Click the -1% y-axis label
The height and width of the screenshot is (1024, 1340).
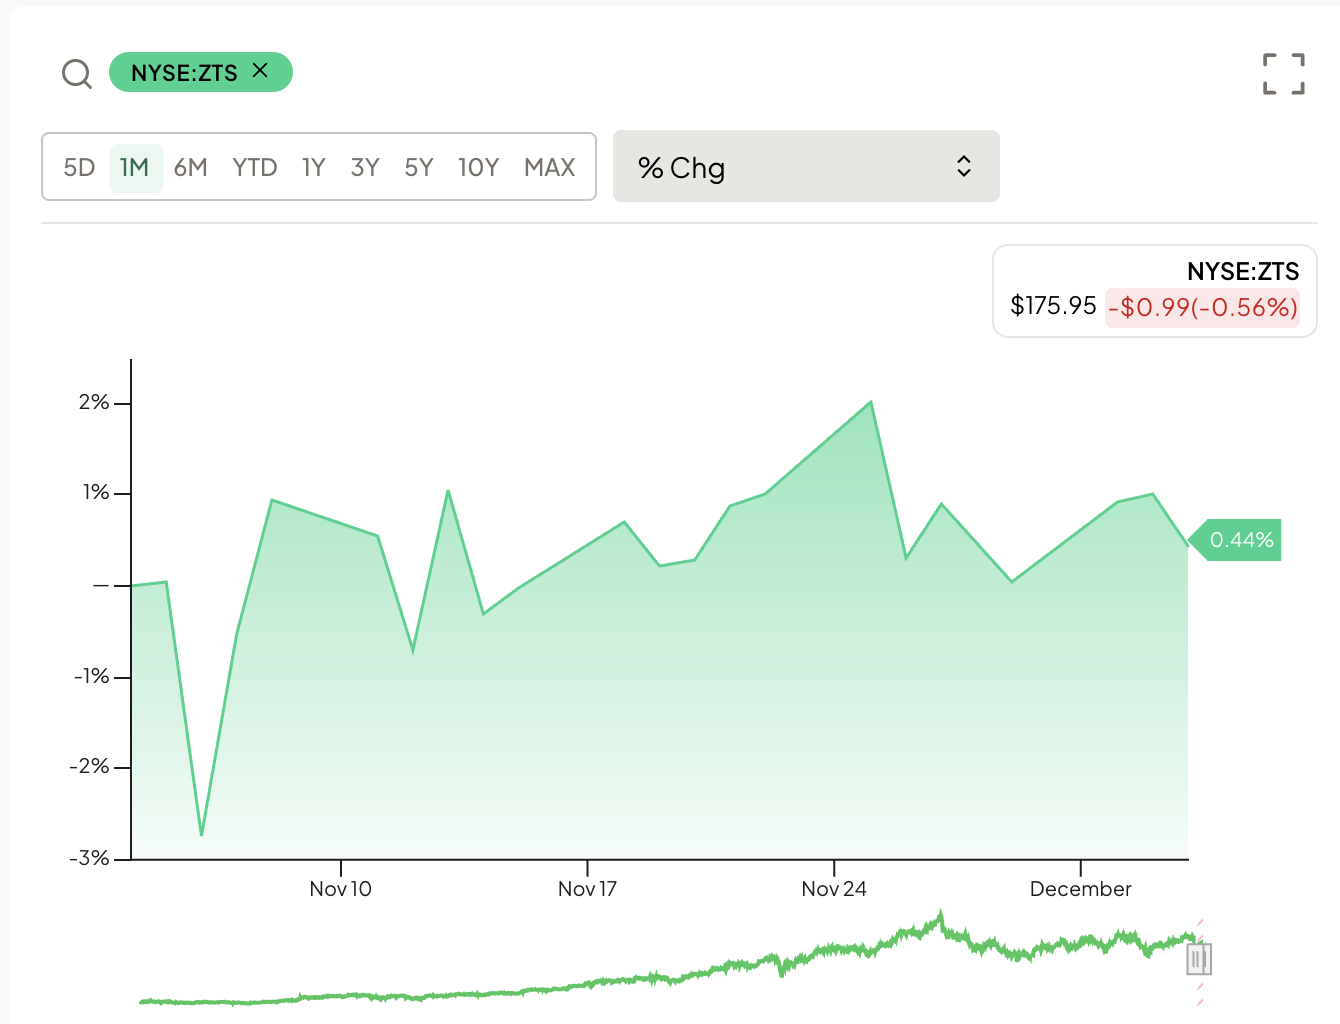pyautogui.click(x=91, y=677)
